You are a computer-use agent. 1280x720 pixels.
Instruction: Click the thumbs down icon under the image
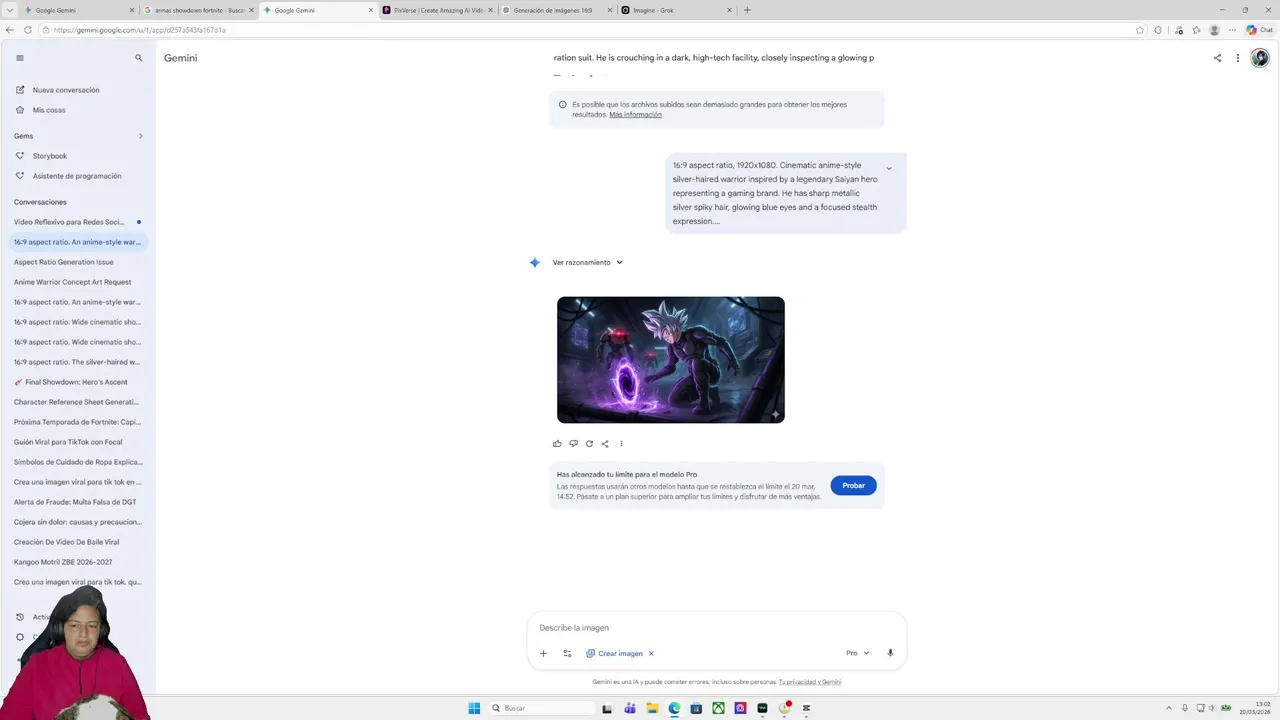tap(573, 444)
